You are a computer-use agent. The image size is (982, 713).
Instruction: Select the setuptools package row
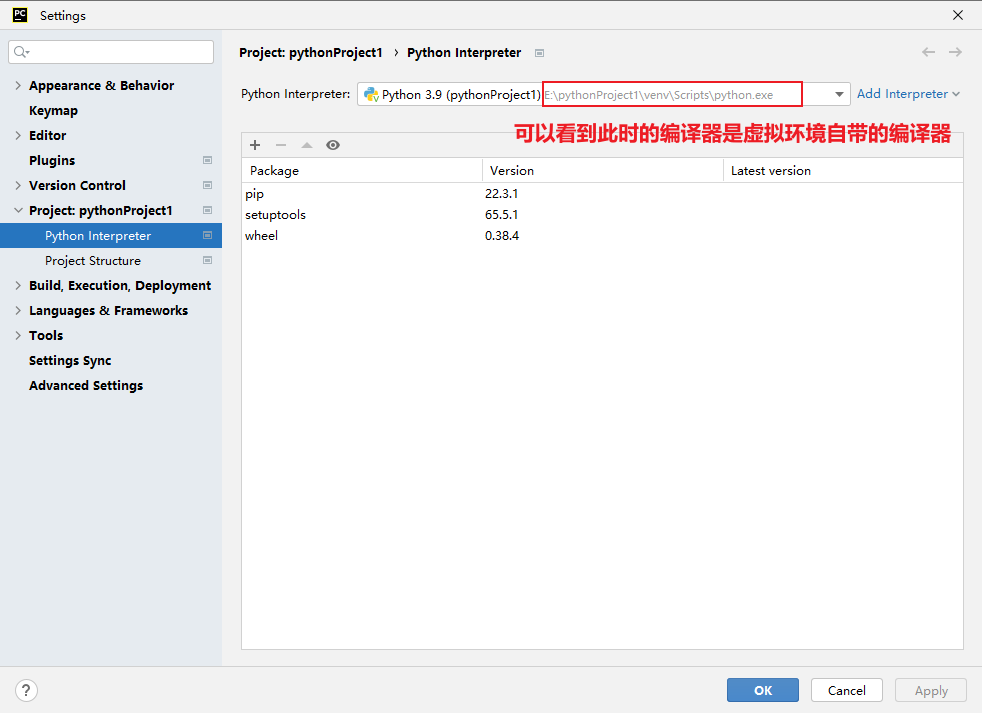275,215
